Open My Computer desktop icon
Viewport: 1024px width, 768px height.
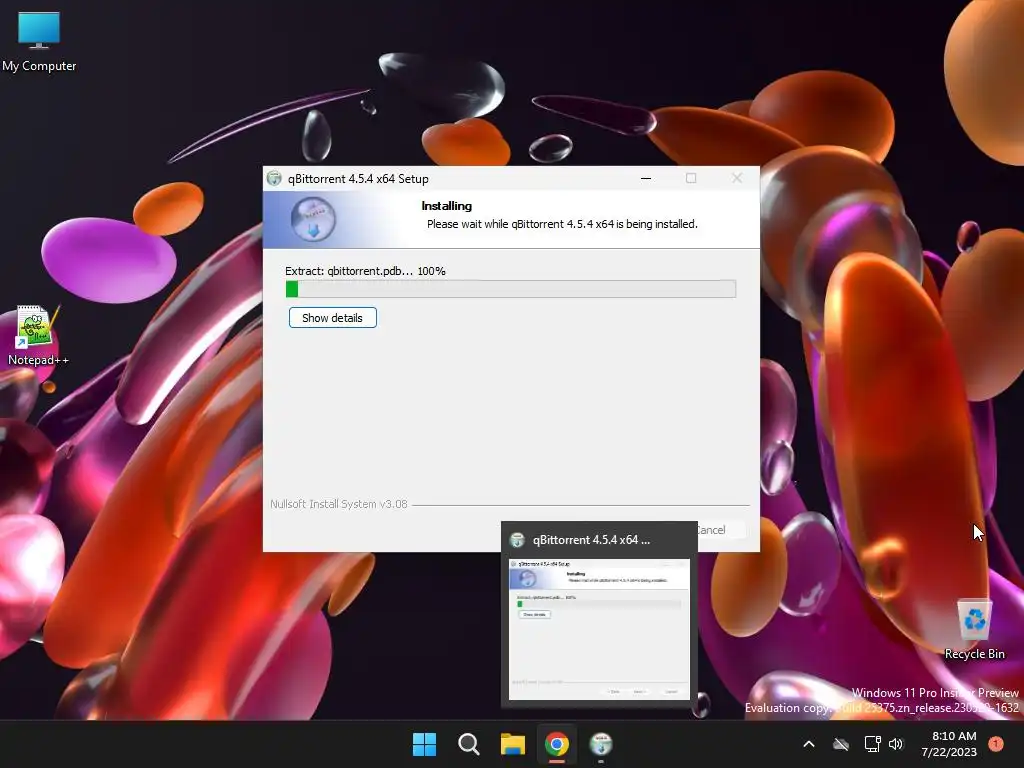click(39, 42)
